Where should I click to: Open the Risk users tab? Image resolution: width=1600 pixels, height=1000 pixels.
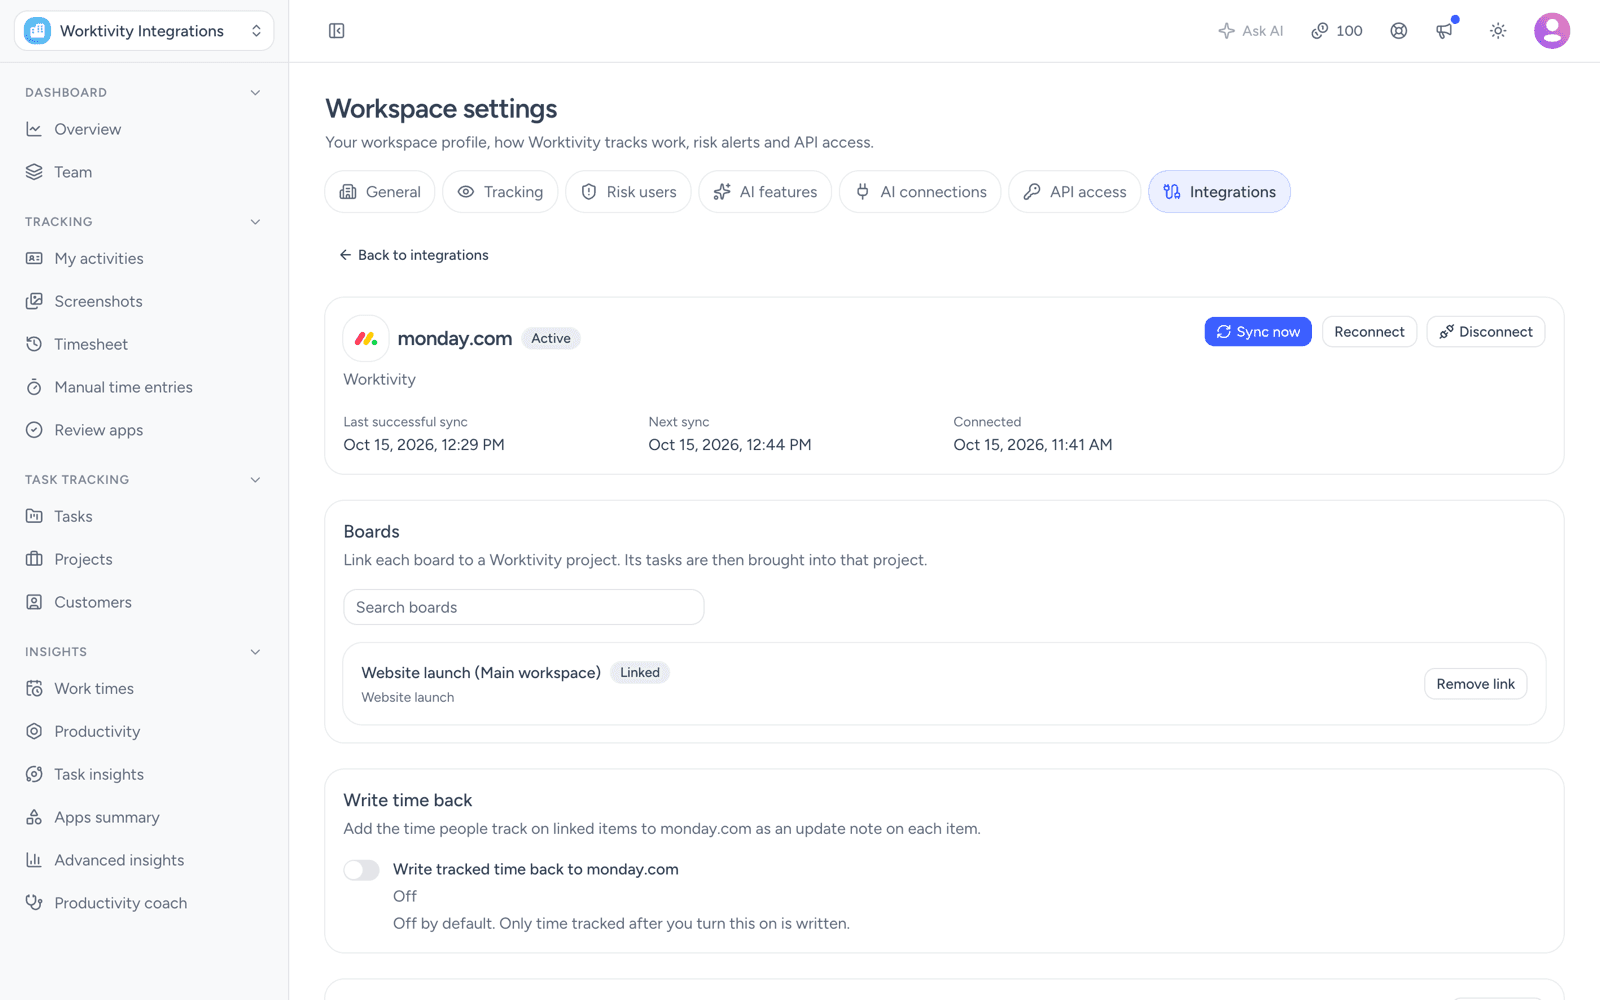click(628, 192)
